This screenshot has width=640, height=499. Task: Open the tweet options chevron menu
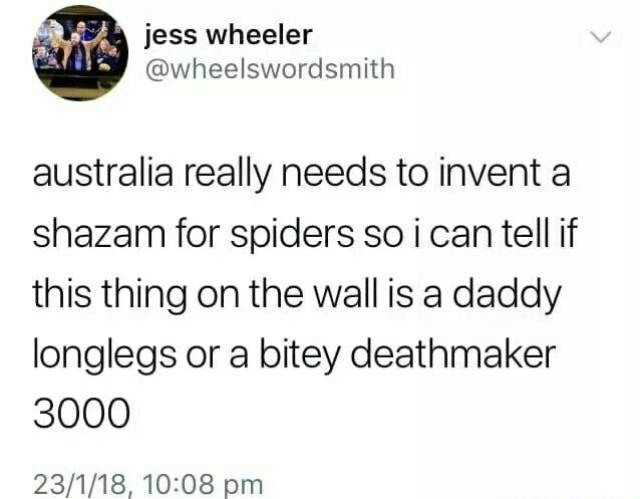coord(602,38)
